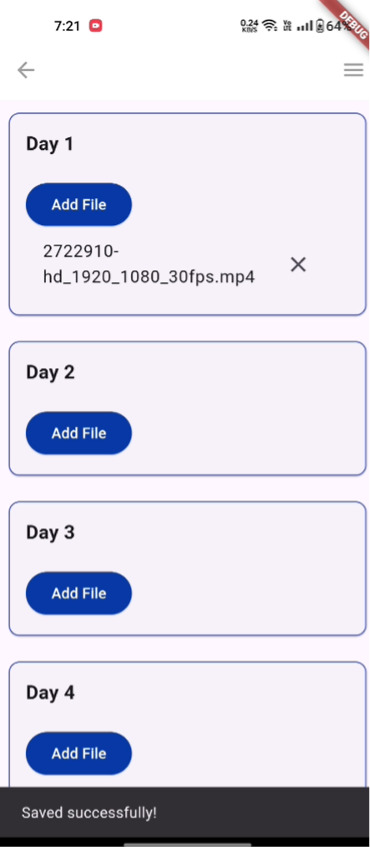Viewport: 370px width, 847px height.
Task: Tap the Day 1 heading
Action: [50, 144]
